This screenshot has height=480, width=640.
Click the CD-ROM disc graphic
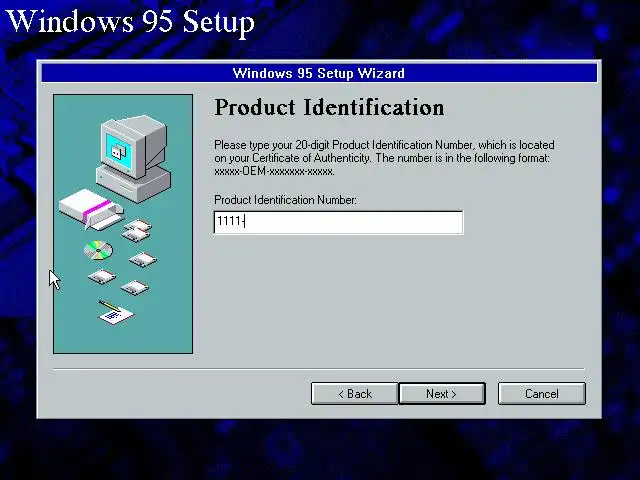pyautogui.click(x=98, y=250)
